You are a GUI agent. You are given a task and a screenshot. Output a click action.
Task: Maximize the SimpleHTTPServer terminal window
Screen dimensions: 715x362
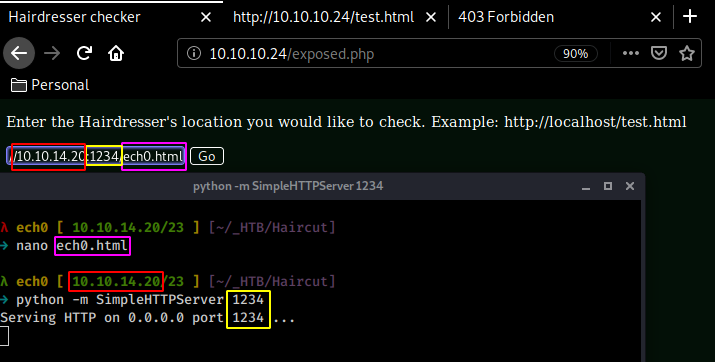tap(608, 186)
